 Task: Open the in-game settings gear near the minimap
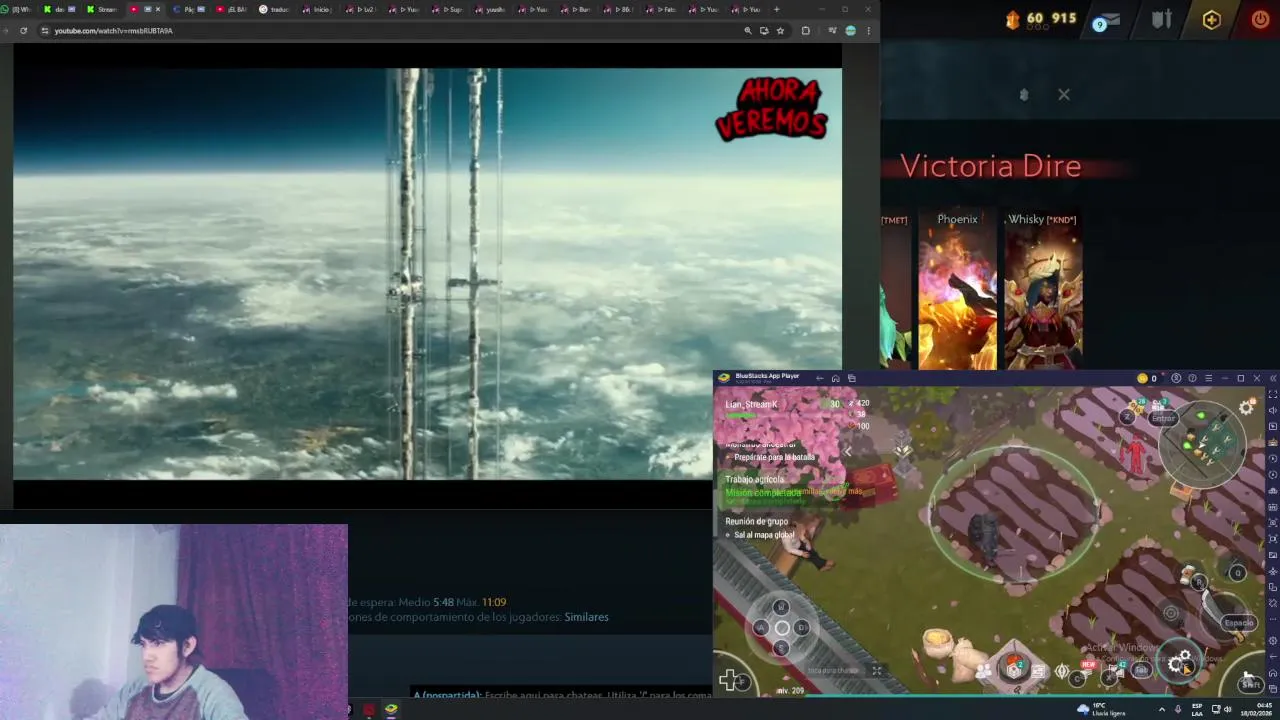pyautogui.click(x=1246, y=407)
